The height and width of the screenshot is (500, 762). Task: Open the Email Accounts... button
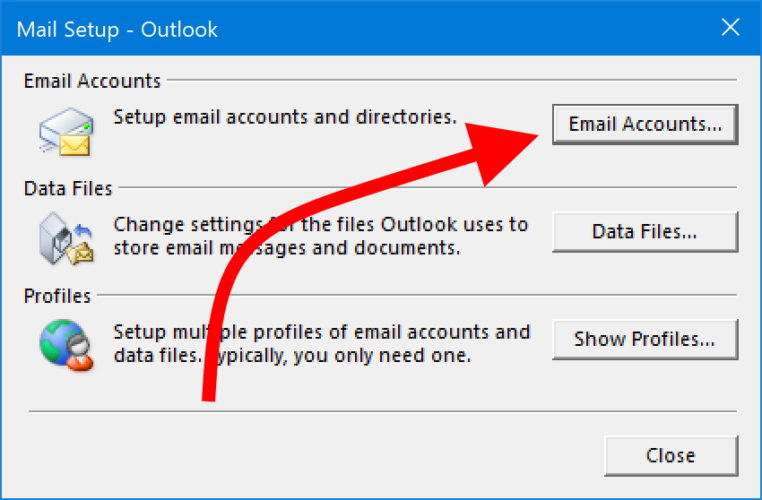(x=645, y=124)
